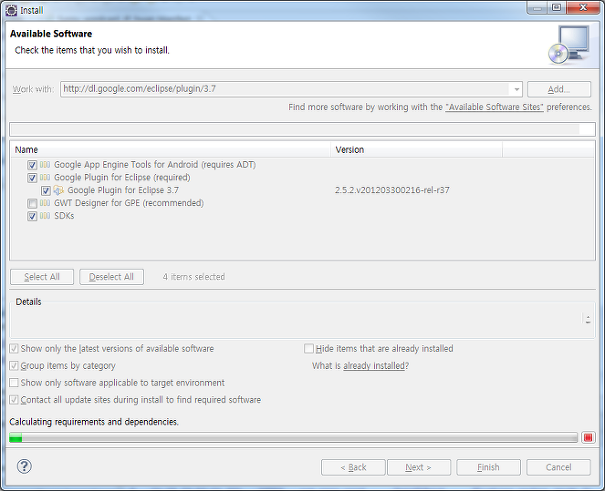Enable Hide items that are already installed
The height and width of the screenshot is (491, 605).
309,349
